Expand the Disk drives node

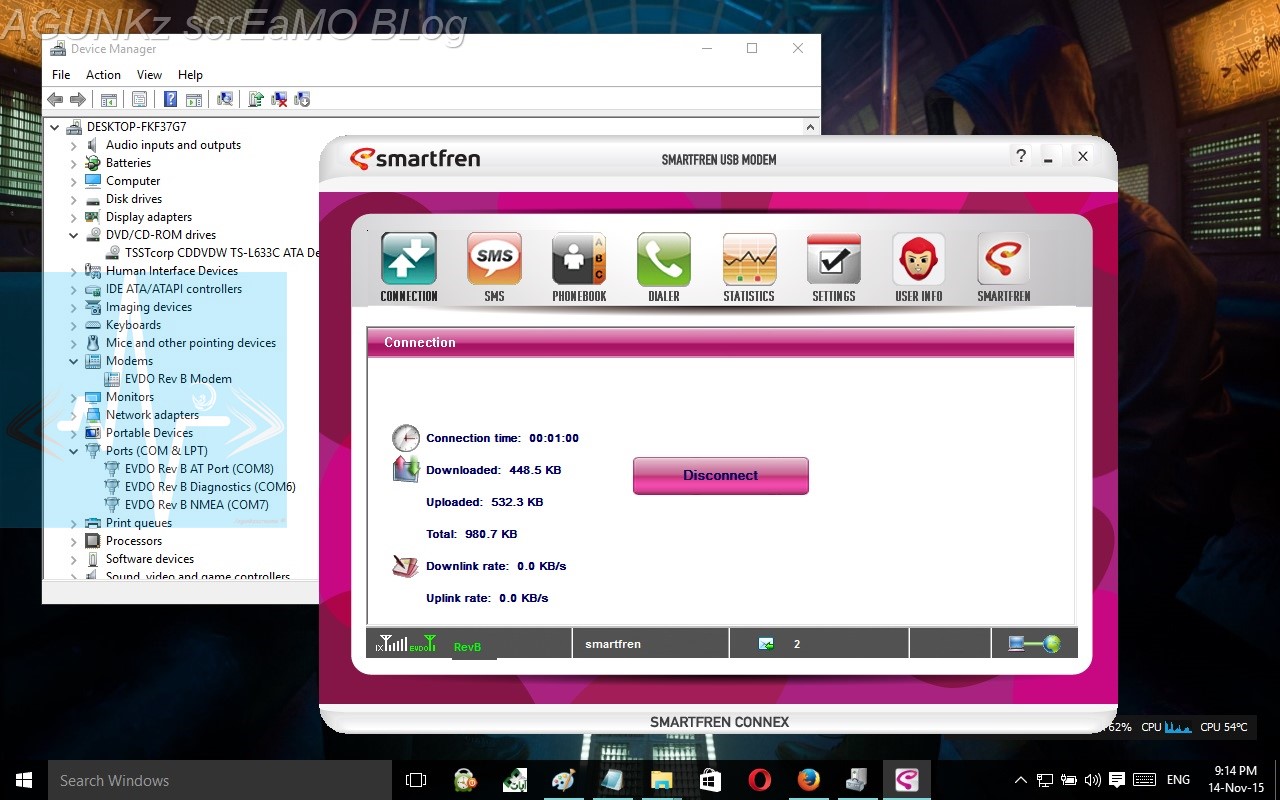73,199
